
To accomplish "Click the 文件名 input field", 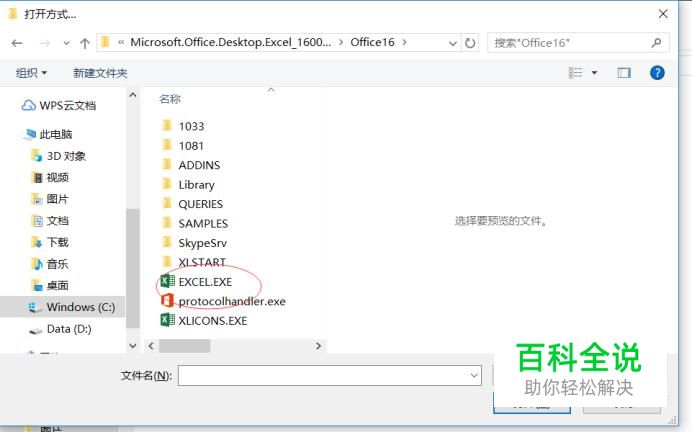I will 330,376.
